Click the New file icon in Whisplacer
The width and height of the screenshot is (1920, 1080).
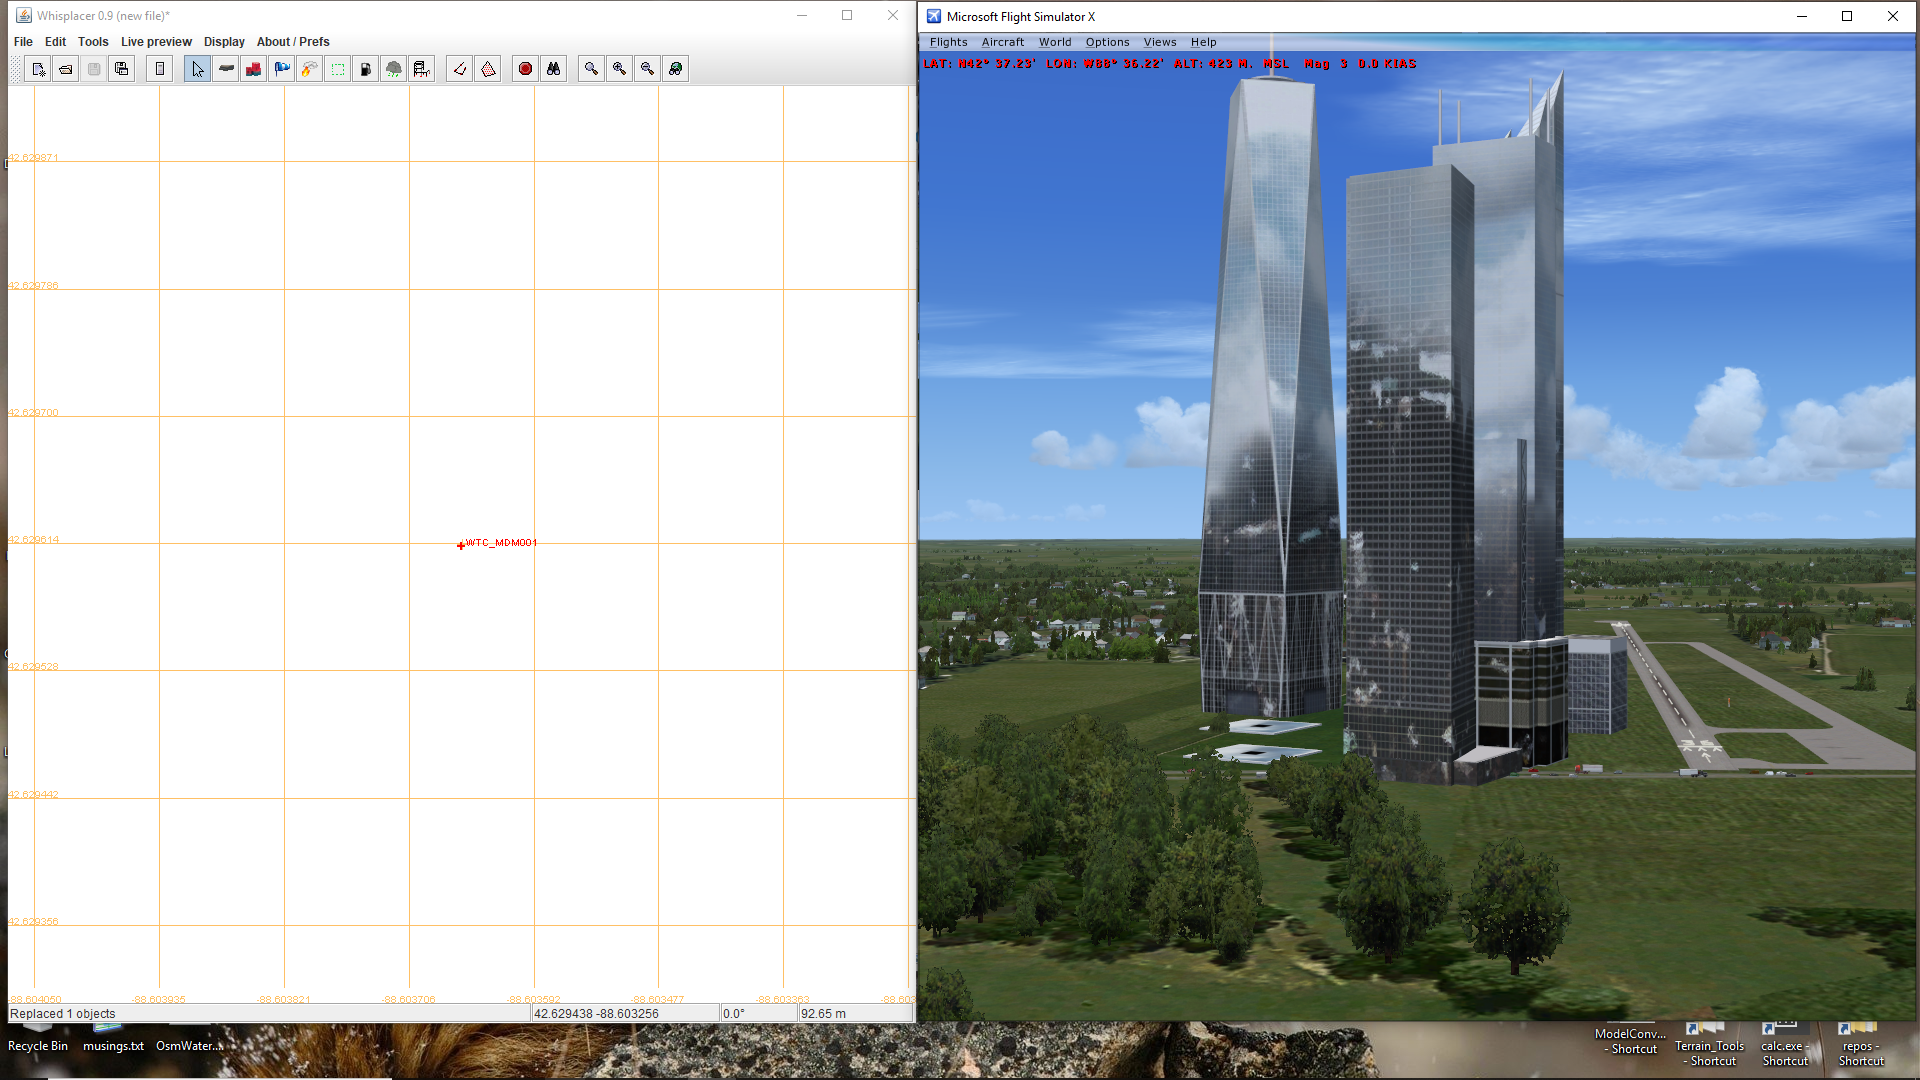[x=38, y=69]
